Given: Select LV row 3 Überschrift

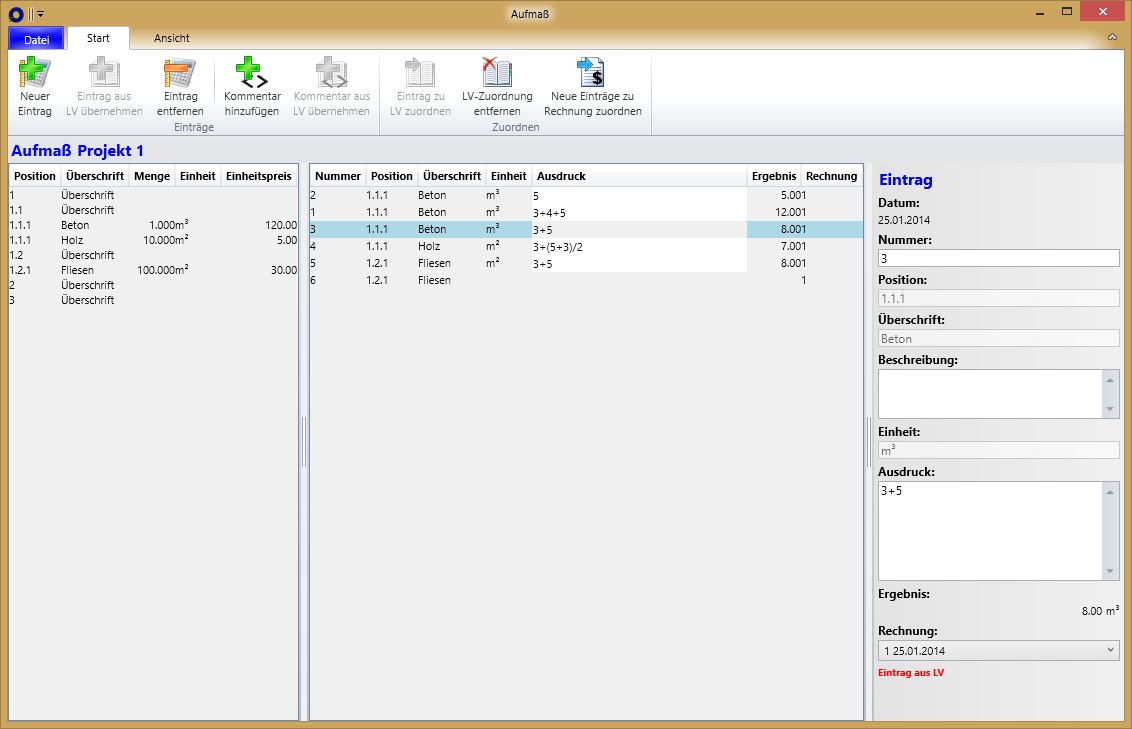Looking at the screenshot, I should 153,300.
